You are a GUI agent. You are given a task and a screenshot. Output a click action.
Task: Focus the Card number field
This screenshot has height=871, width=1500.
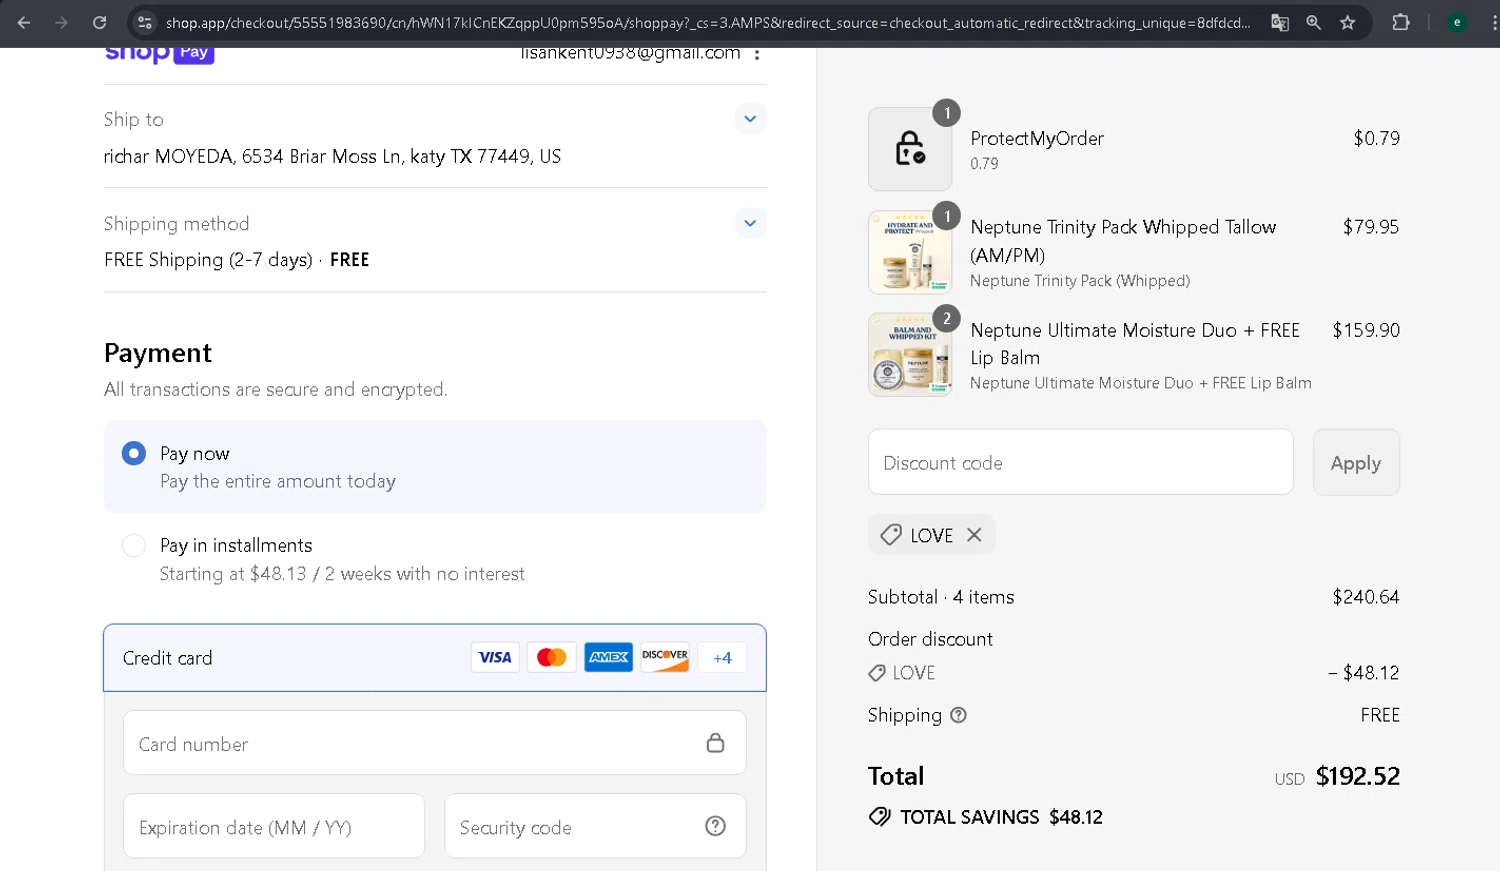point(435,743)
